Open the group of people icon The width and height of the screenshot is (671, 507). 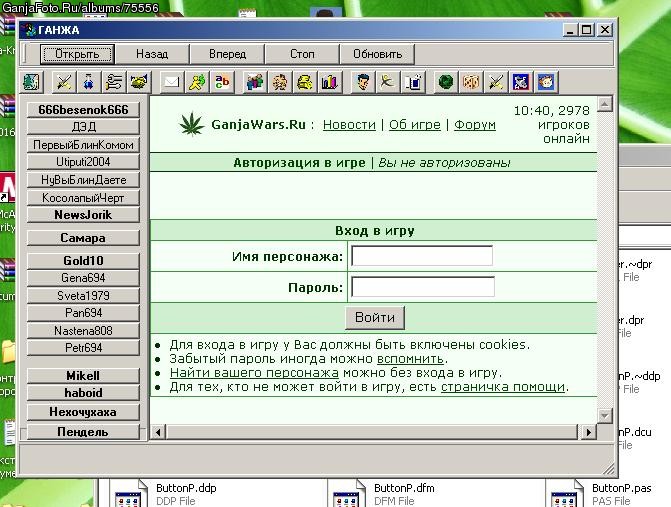pos(255,82)
